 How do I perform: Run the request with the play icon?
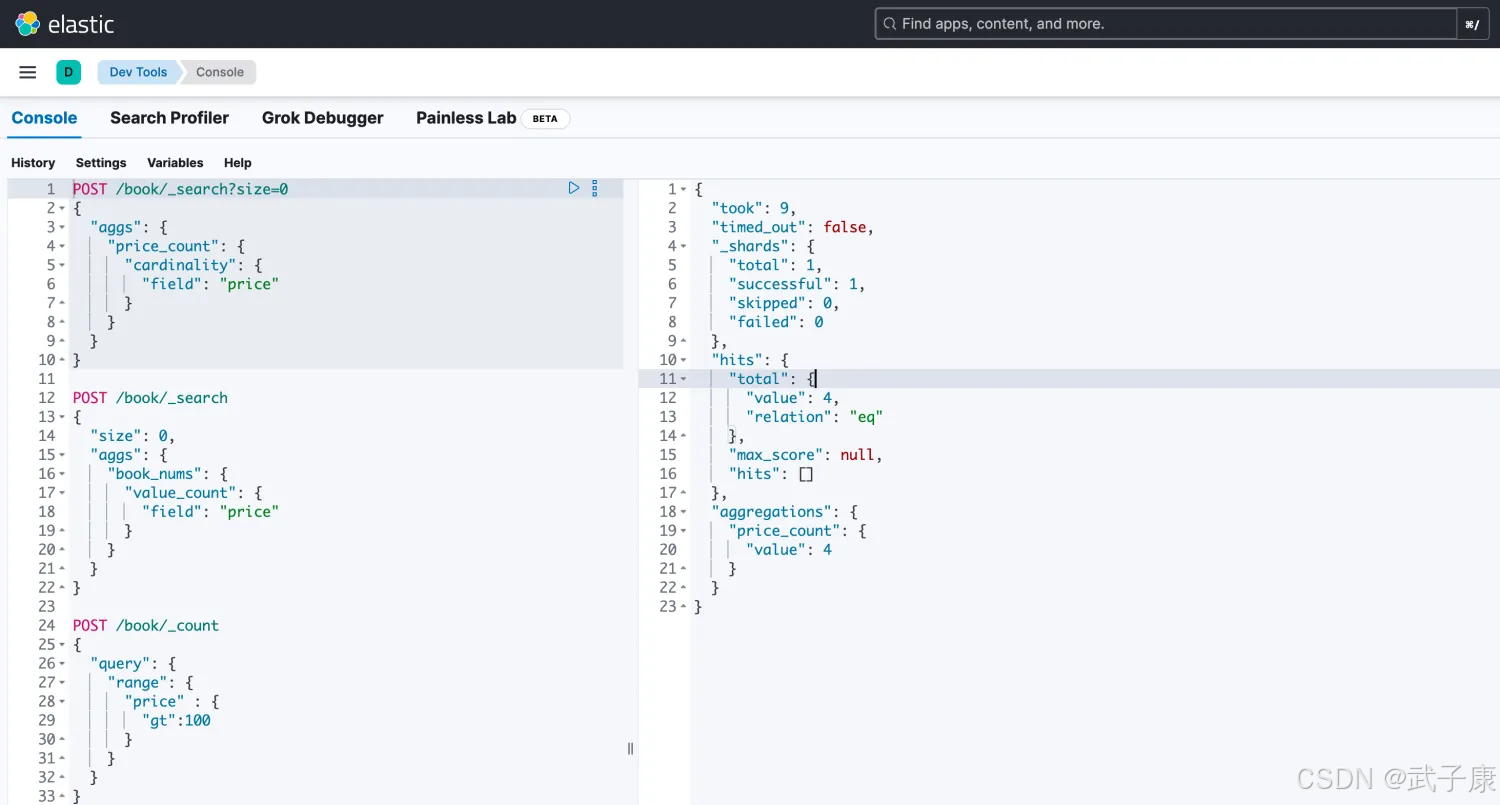coord(574,188)
